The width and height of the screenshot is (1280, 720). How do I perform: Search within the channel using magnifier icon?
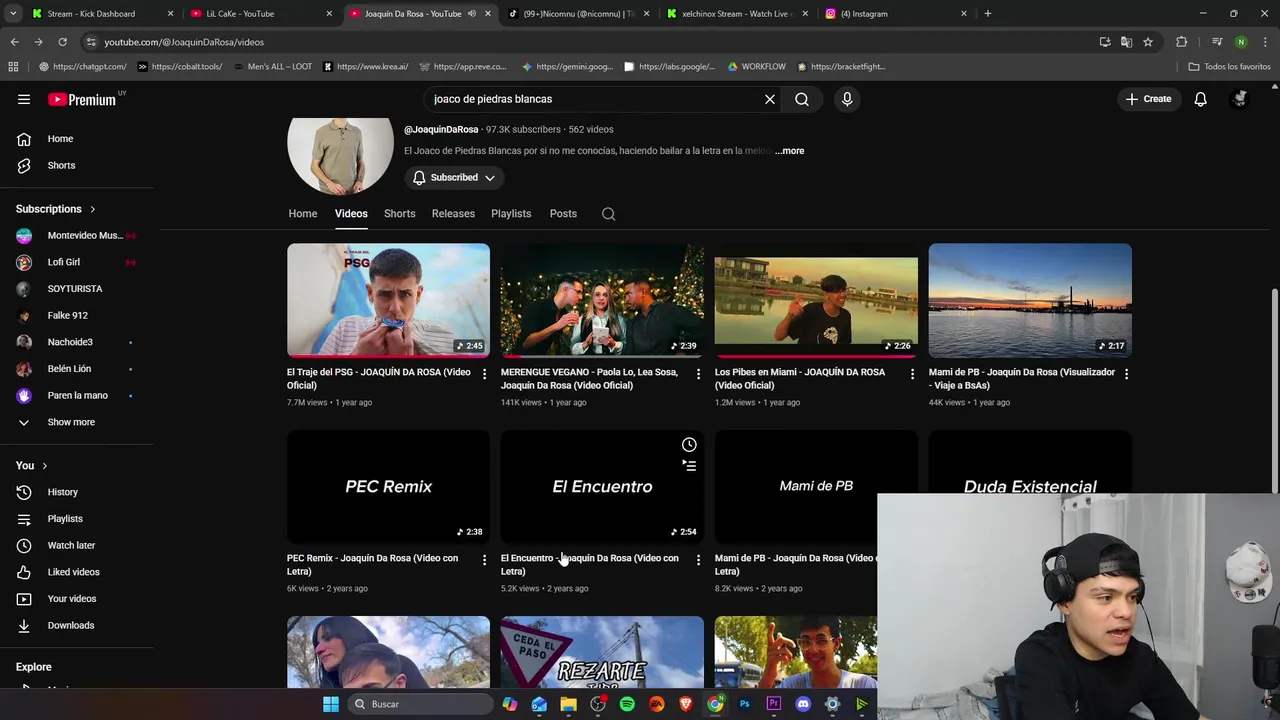pyautogui.click(x=608, y=214)
